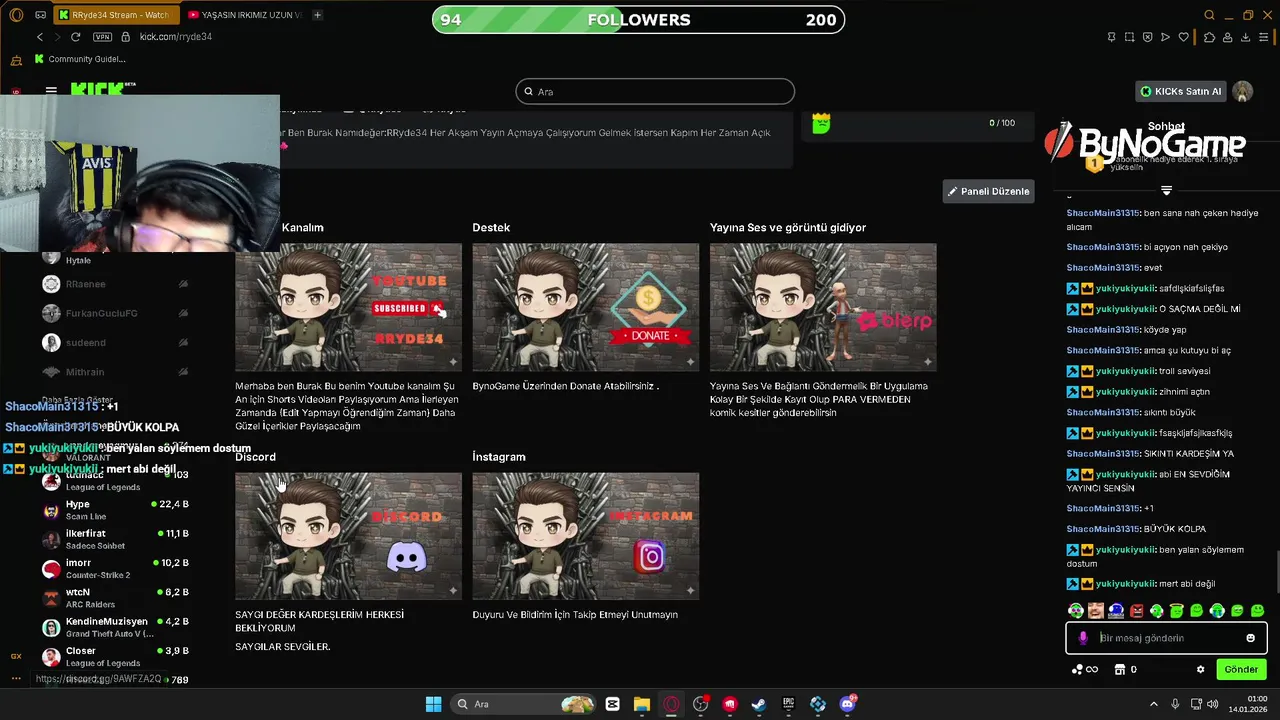This screenshot has height=720, width=1280.
Task: Open File Explorer from taskbar
Action: [641, 704]
